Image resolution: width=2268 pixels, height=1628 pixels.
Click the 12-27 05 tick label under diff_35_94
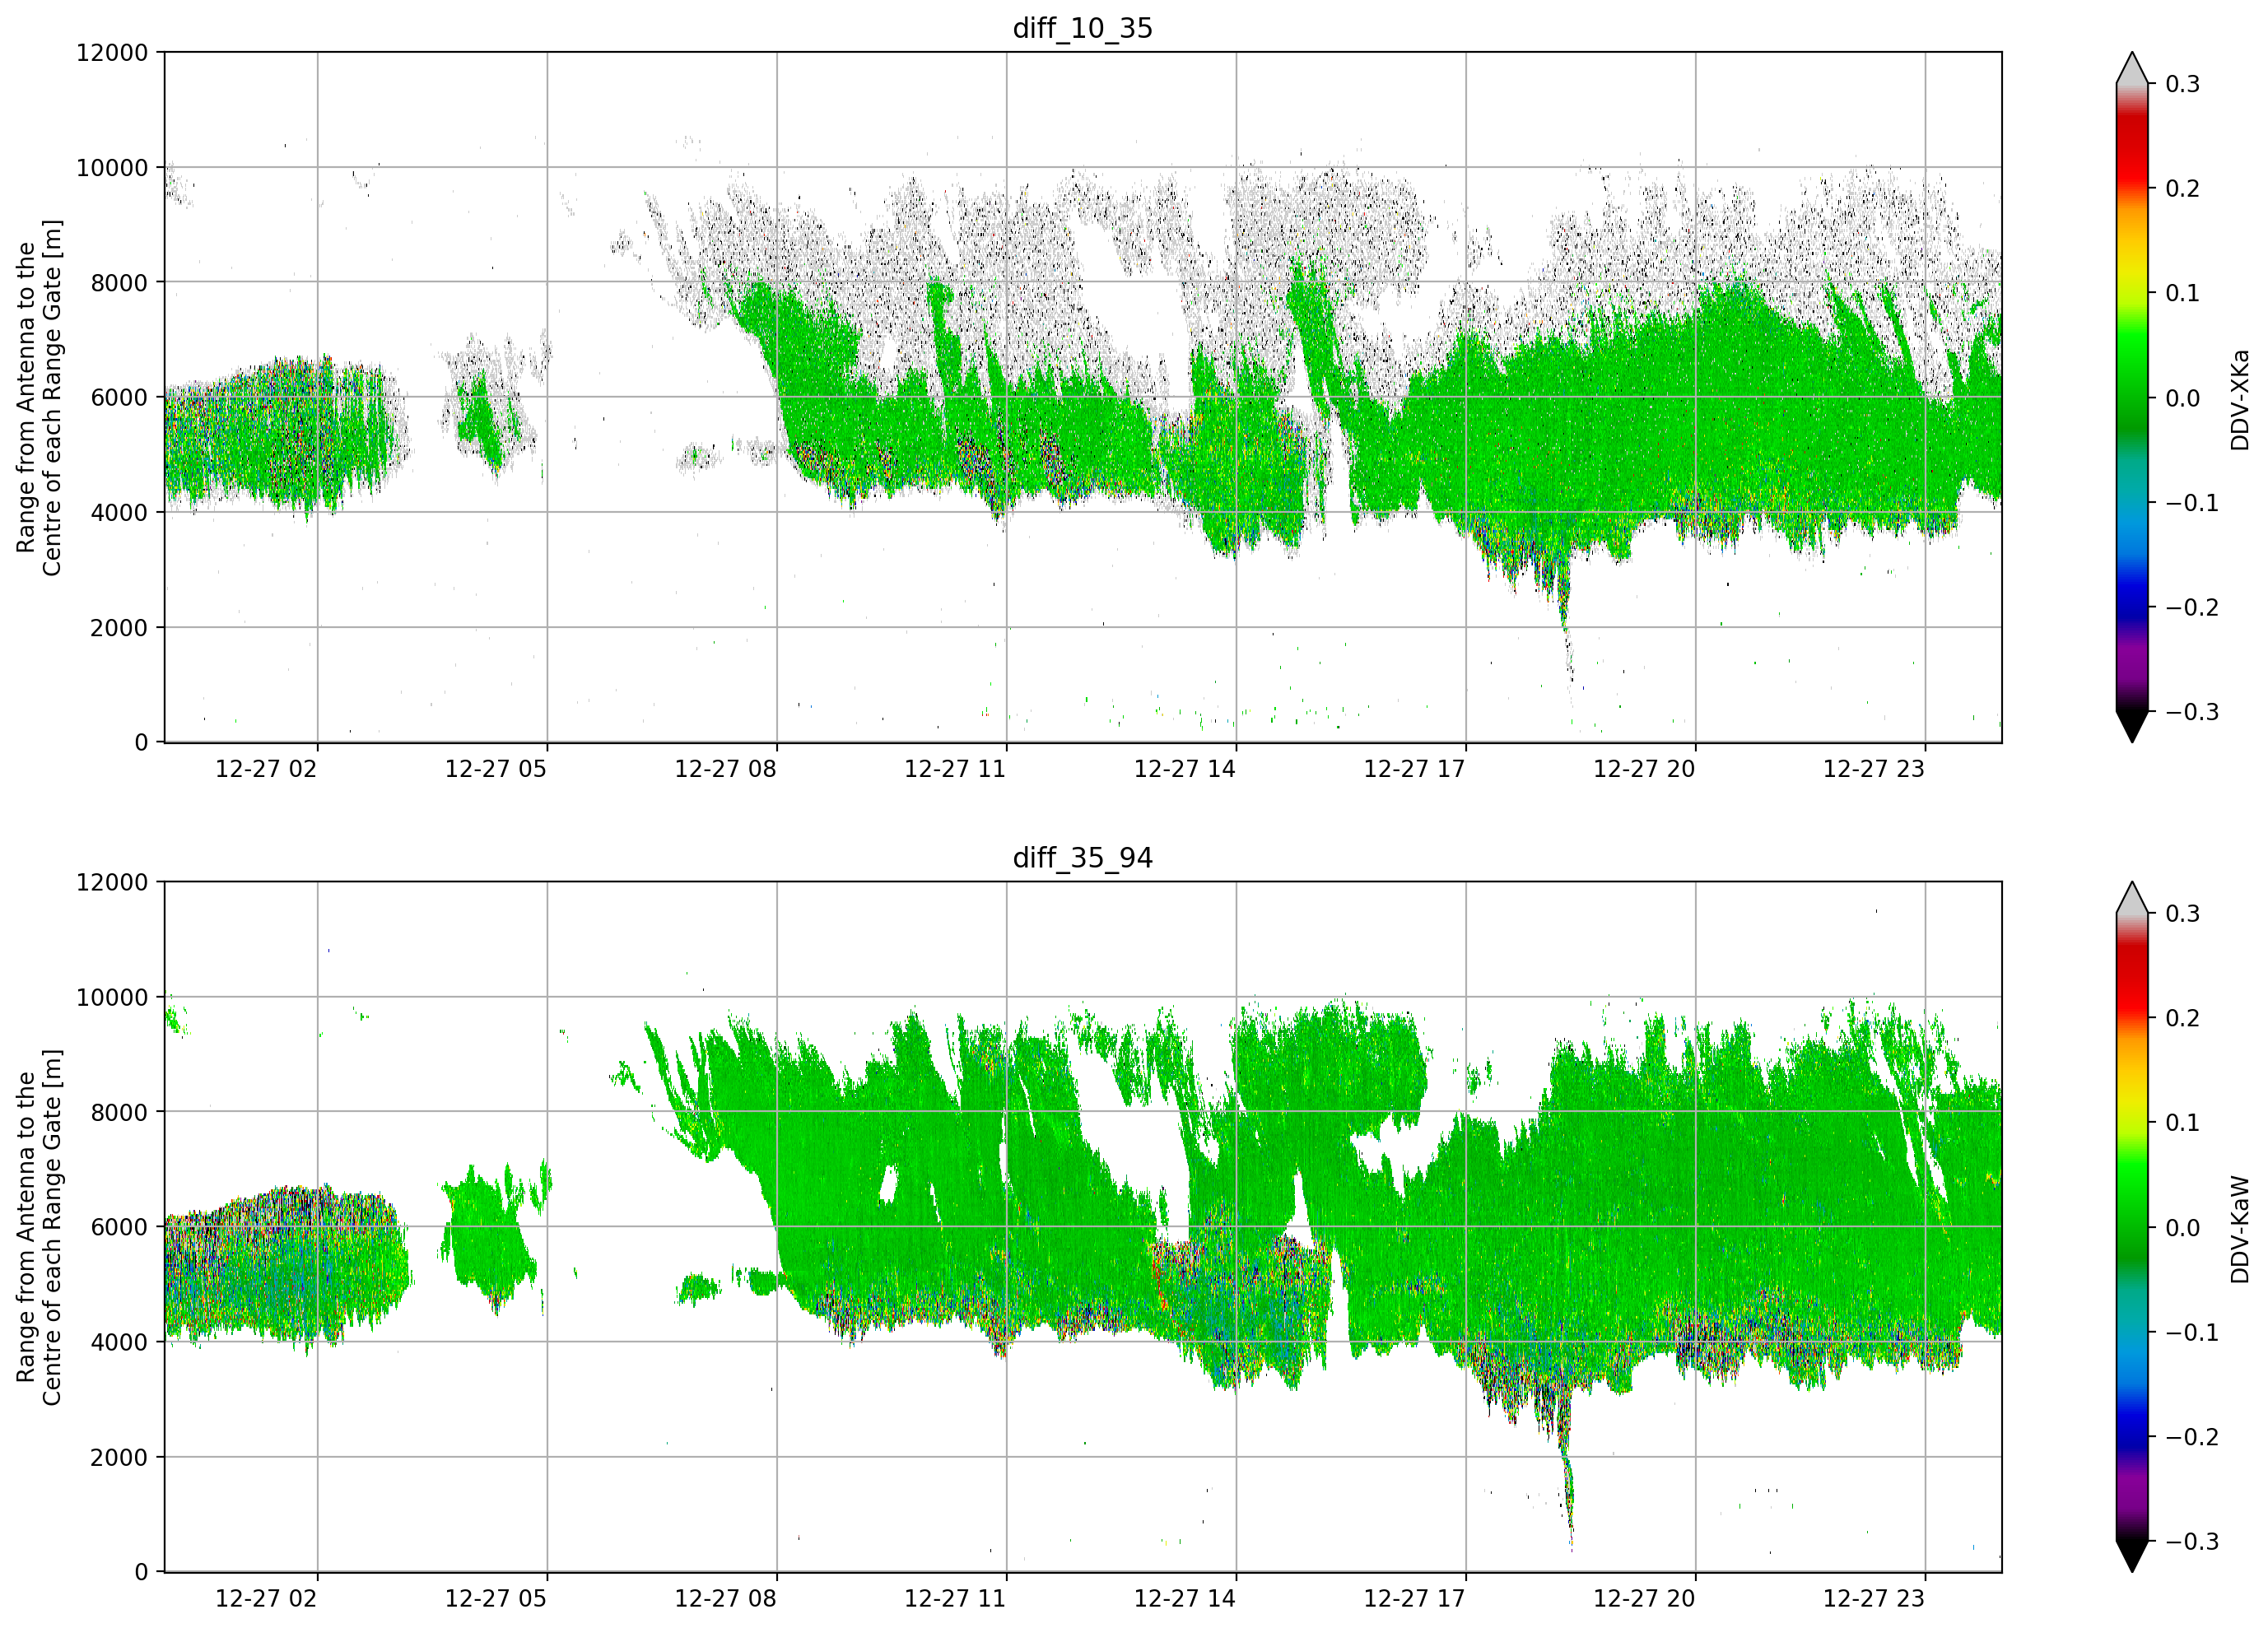496,1599
